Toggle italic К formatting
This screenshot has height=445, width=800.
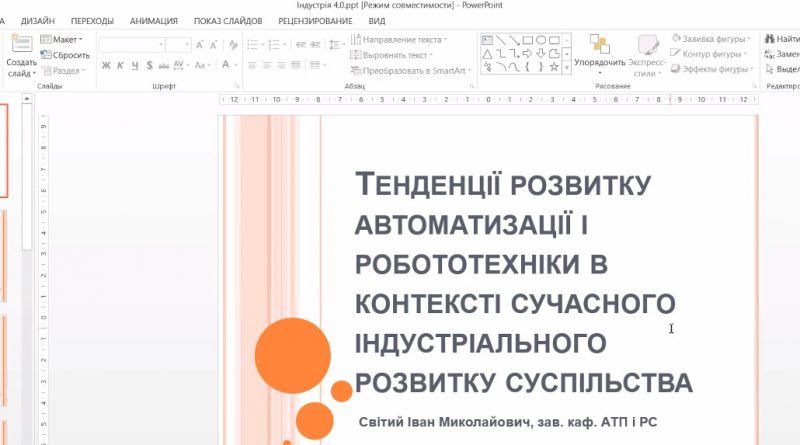[x=119, y=66]
